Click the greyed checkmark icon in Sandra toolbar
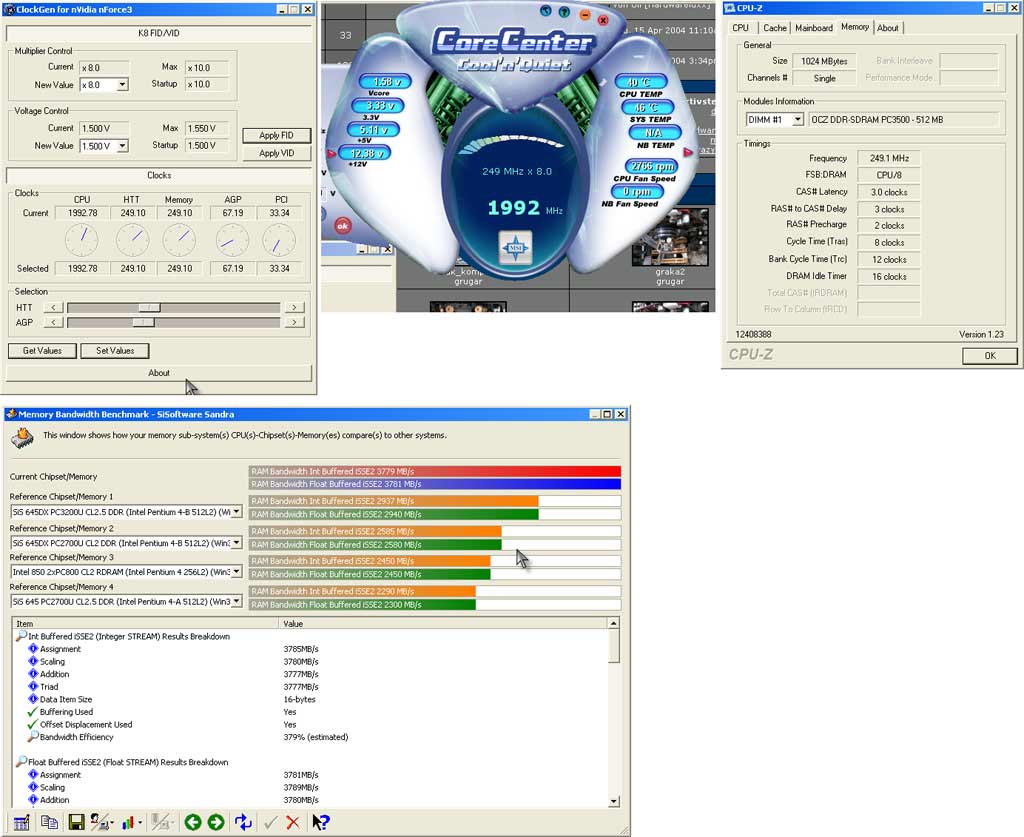Image resolution: width=1024 pixels, height=837 pixels. click(270, 823)
